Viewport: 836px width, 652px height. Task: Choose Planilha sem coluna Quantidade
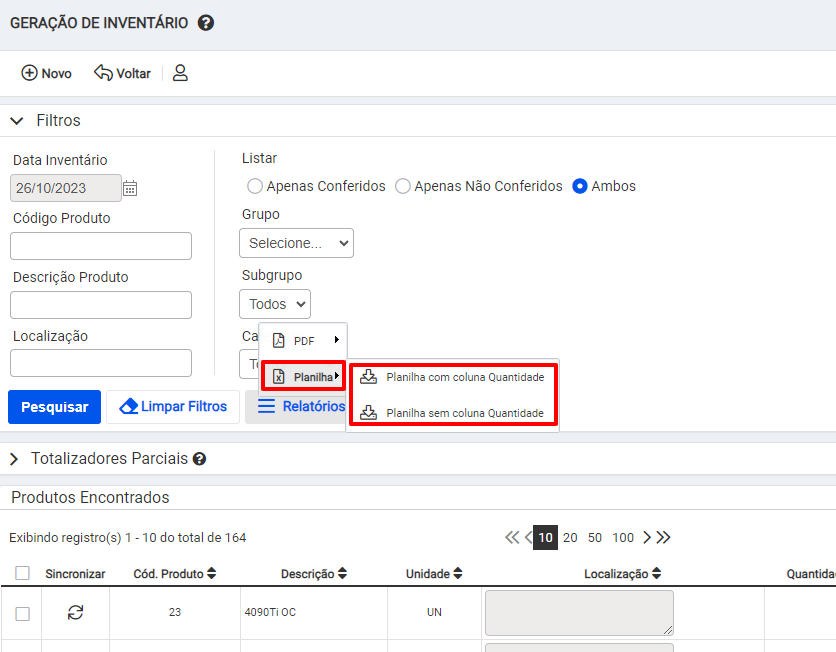(x=453, y=413)
